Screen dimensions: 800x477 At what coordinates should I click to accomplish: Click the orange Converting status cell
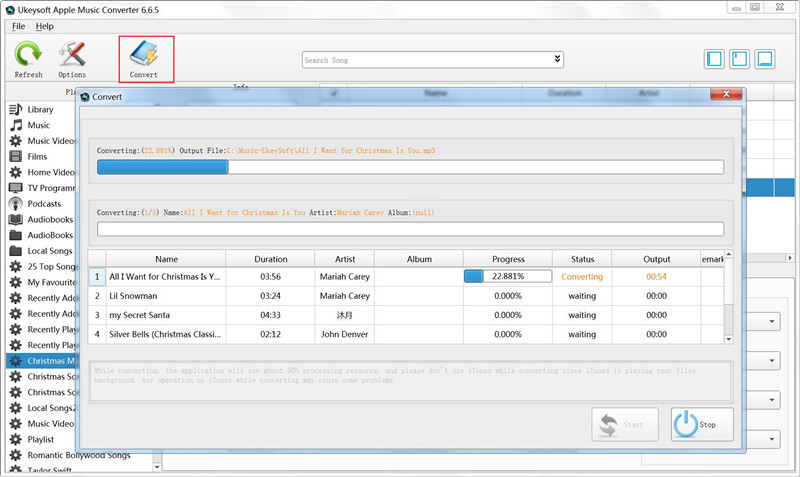(582, 277)
